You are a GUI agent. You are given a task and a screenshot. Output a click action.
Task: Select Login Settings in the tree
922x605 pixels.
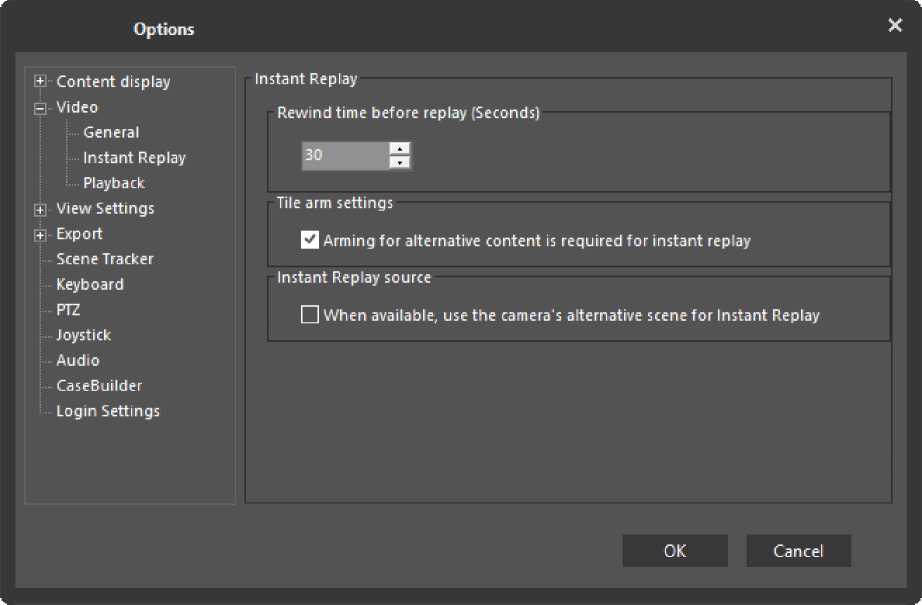(x=107, y=411)
